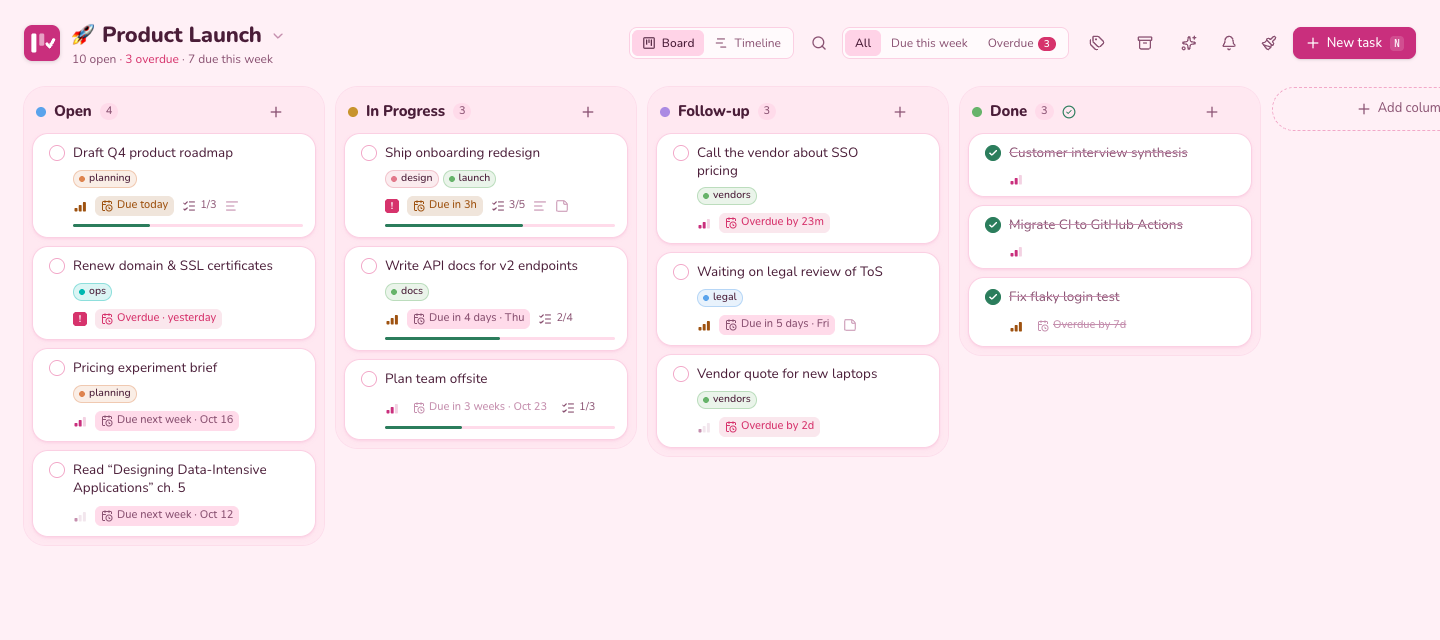The image size is (1440, 640).
Task: Click the paintbrush theme icon
Action: click(x=1269, y=43)
